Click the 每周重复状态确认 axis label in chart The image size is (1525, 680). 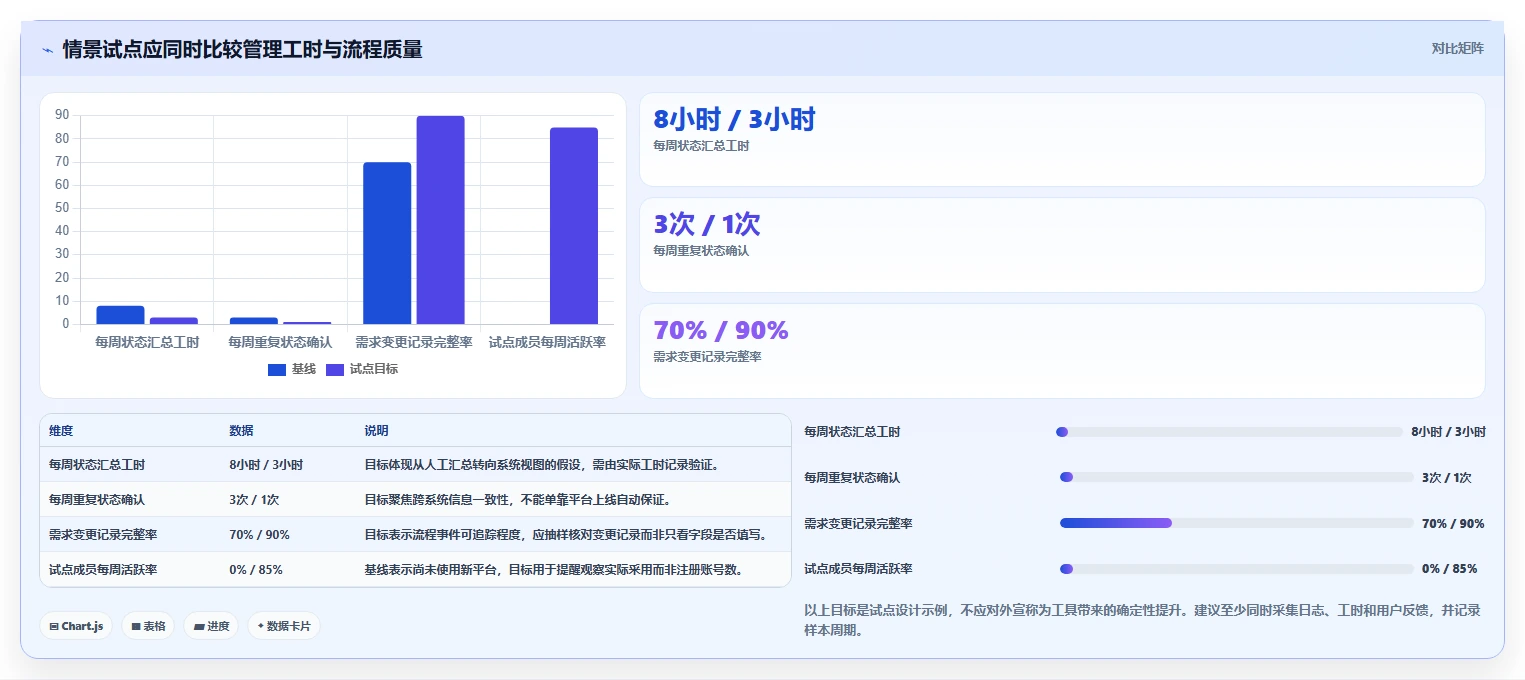point(280,342)
